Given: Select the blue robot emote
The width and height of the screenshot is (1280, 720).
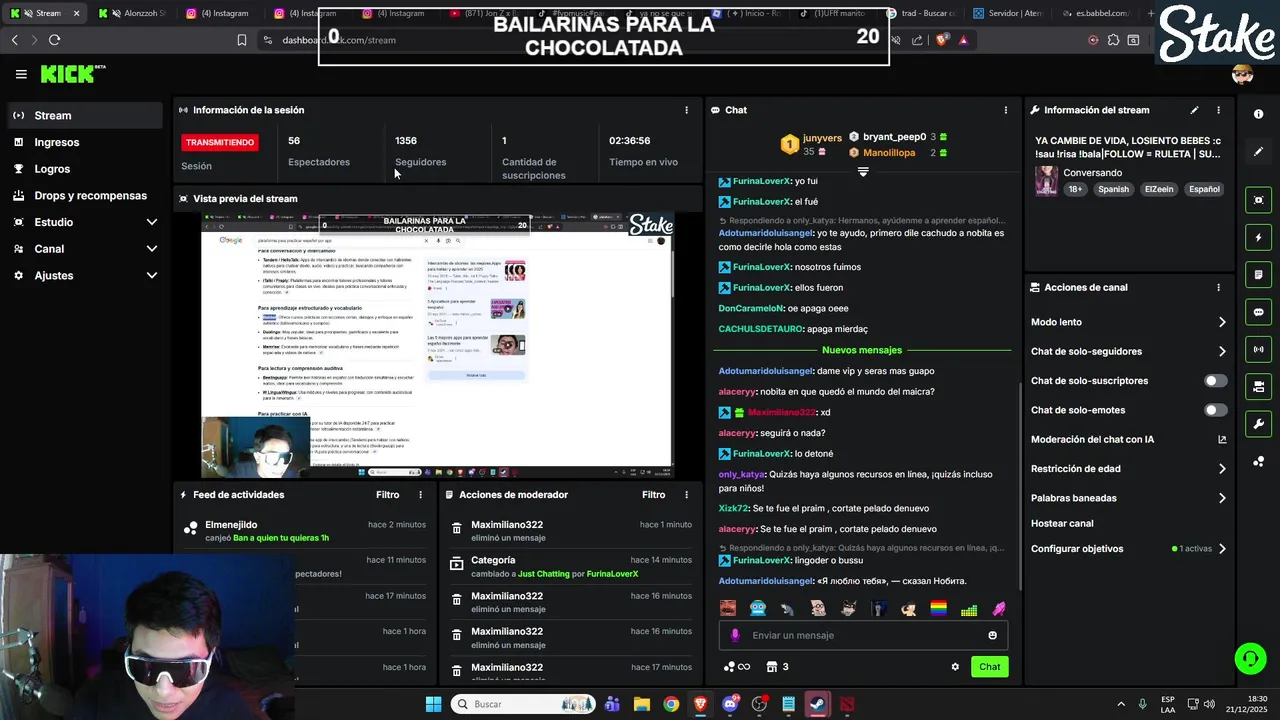Looking at the screenshot, I should click(x=758, y=608).
